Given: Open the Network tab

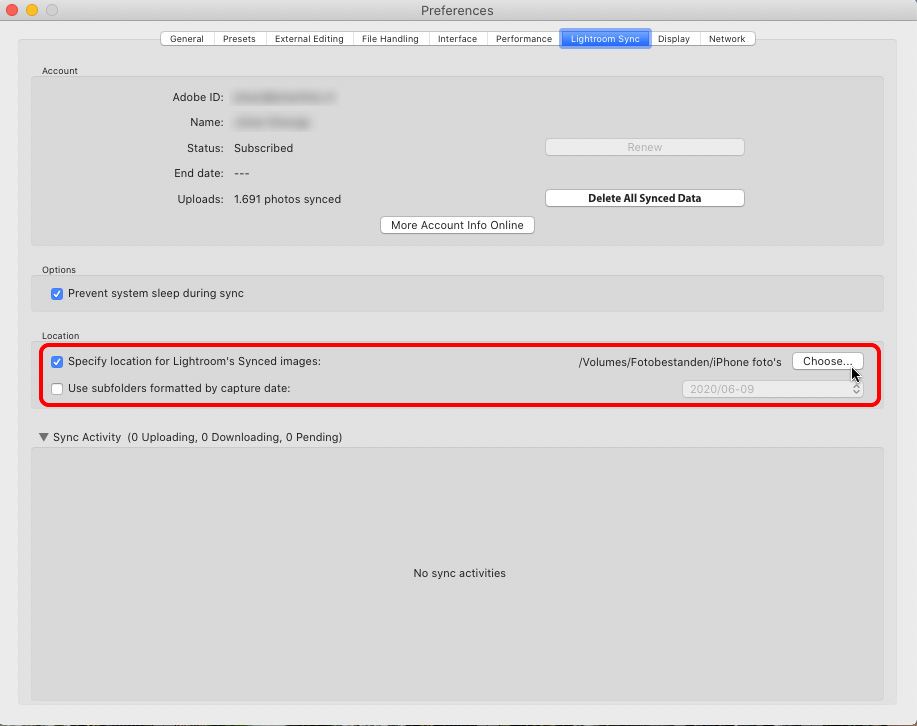Looking at the screenshot, I should click(727, 38).
